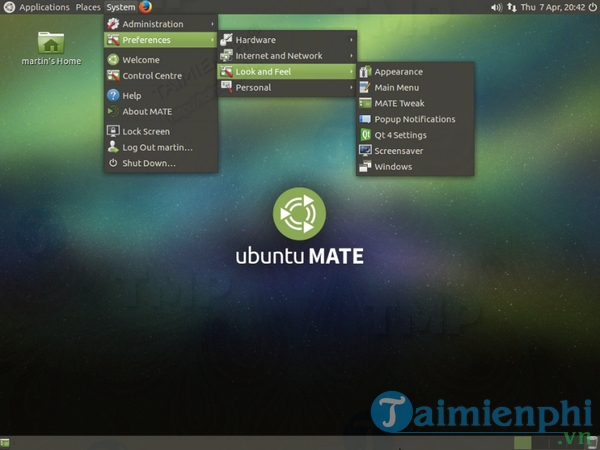600x450 pixels.
Task: Select Appearance from Look and Feel
Action: coord(415,72)
